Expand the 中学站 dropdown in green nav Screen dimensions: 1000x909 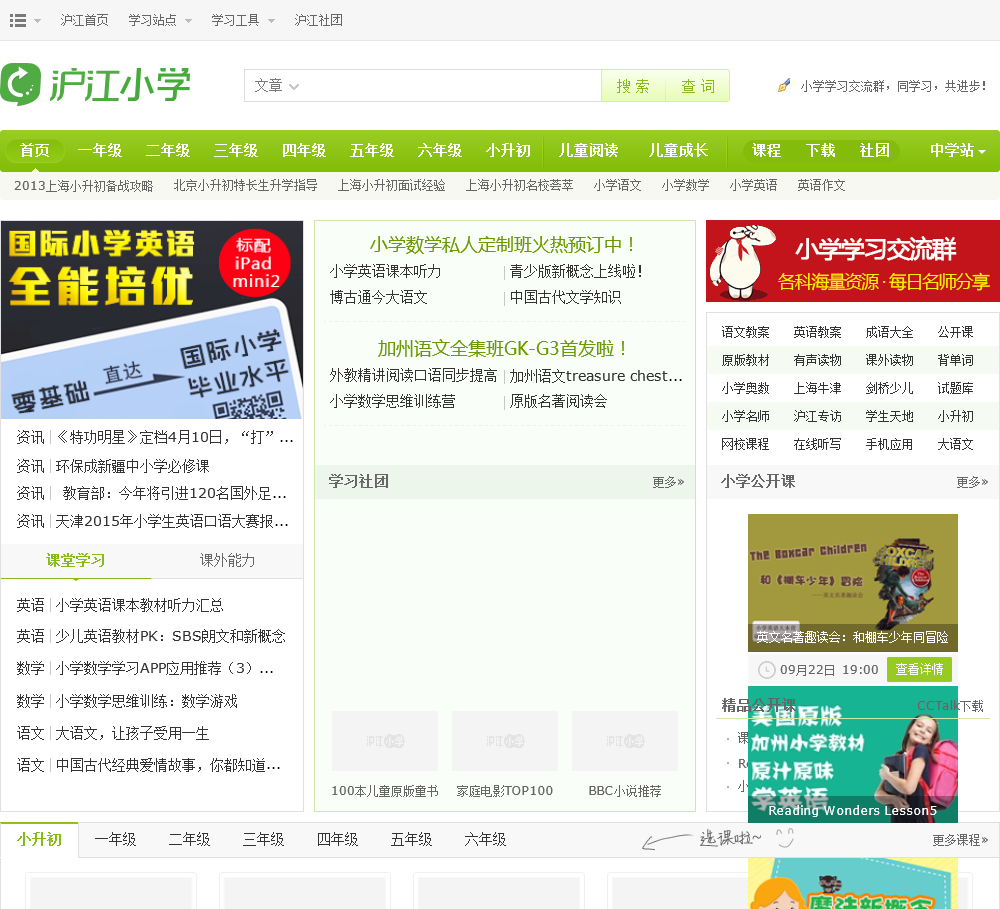coord(957,151)
